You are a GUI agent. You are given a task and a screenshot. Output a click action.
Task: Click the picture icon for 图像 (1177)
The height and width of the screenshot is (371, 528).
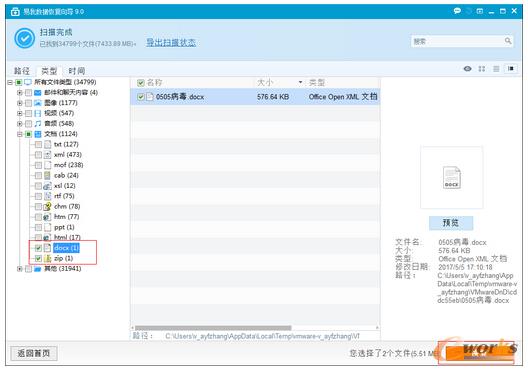coord(38,103)
